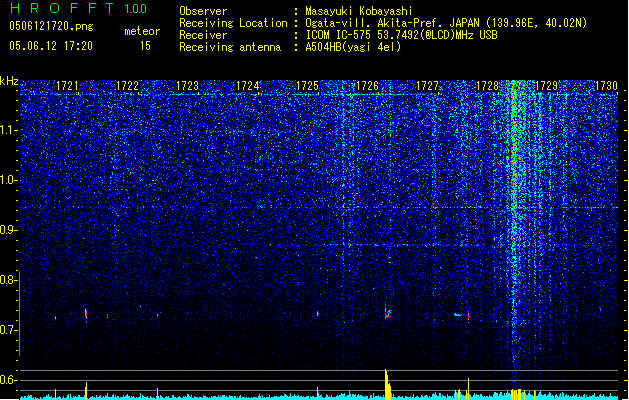
Task: Click receiver value ICOM IC-575 53.7492 MHz USB
Action: [x=401, y=35]
